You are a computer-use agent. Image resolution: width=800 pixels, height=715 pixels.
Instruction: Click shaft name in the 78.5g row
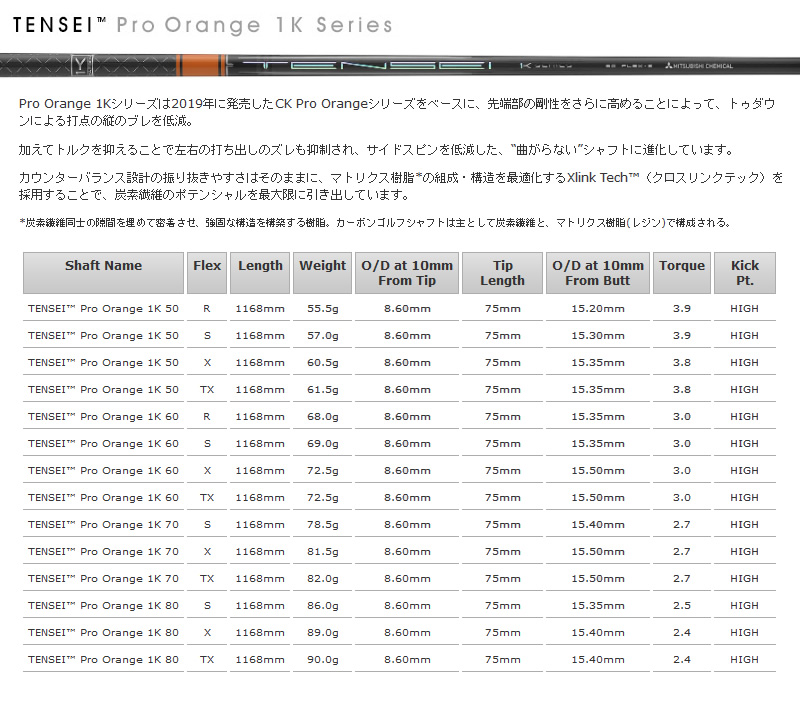pyautogui.click(x=103, y=525)
